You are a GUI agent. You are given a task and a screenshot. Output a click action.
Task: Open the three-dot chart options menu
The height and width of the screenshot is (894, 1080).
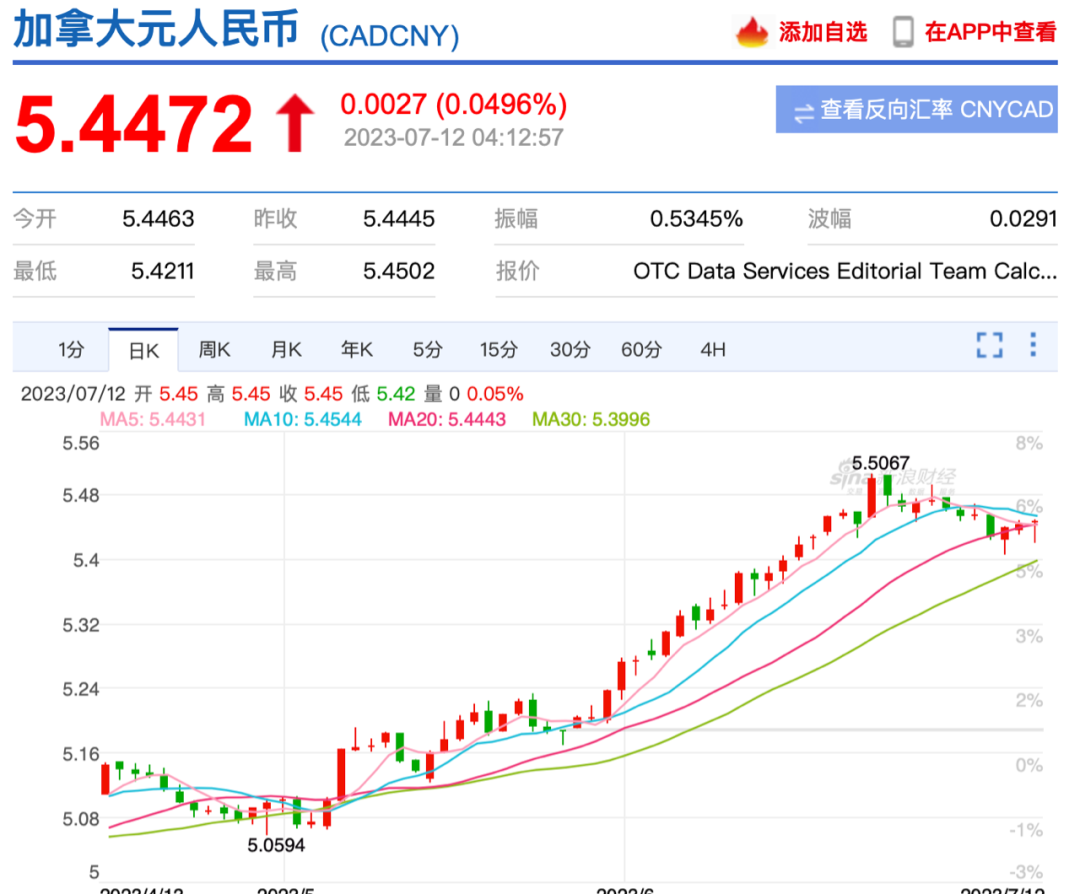coord(1032,344)
